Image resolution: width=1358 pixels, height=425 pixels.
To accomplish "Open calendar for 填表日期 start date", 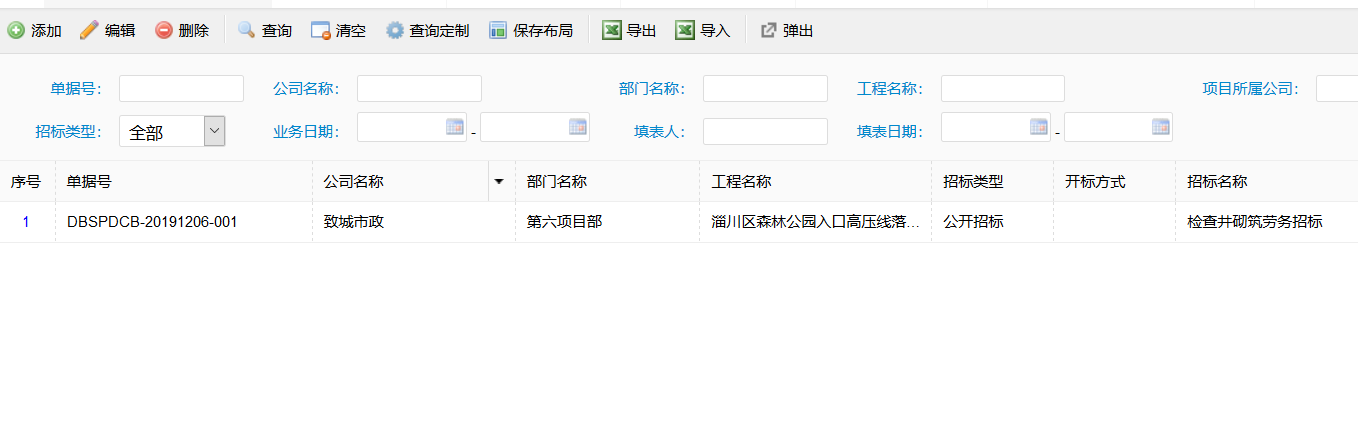I will (1039, 127).
